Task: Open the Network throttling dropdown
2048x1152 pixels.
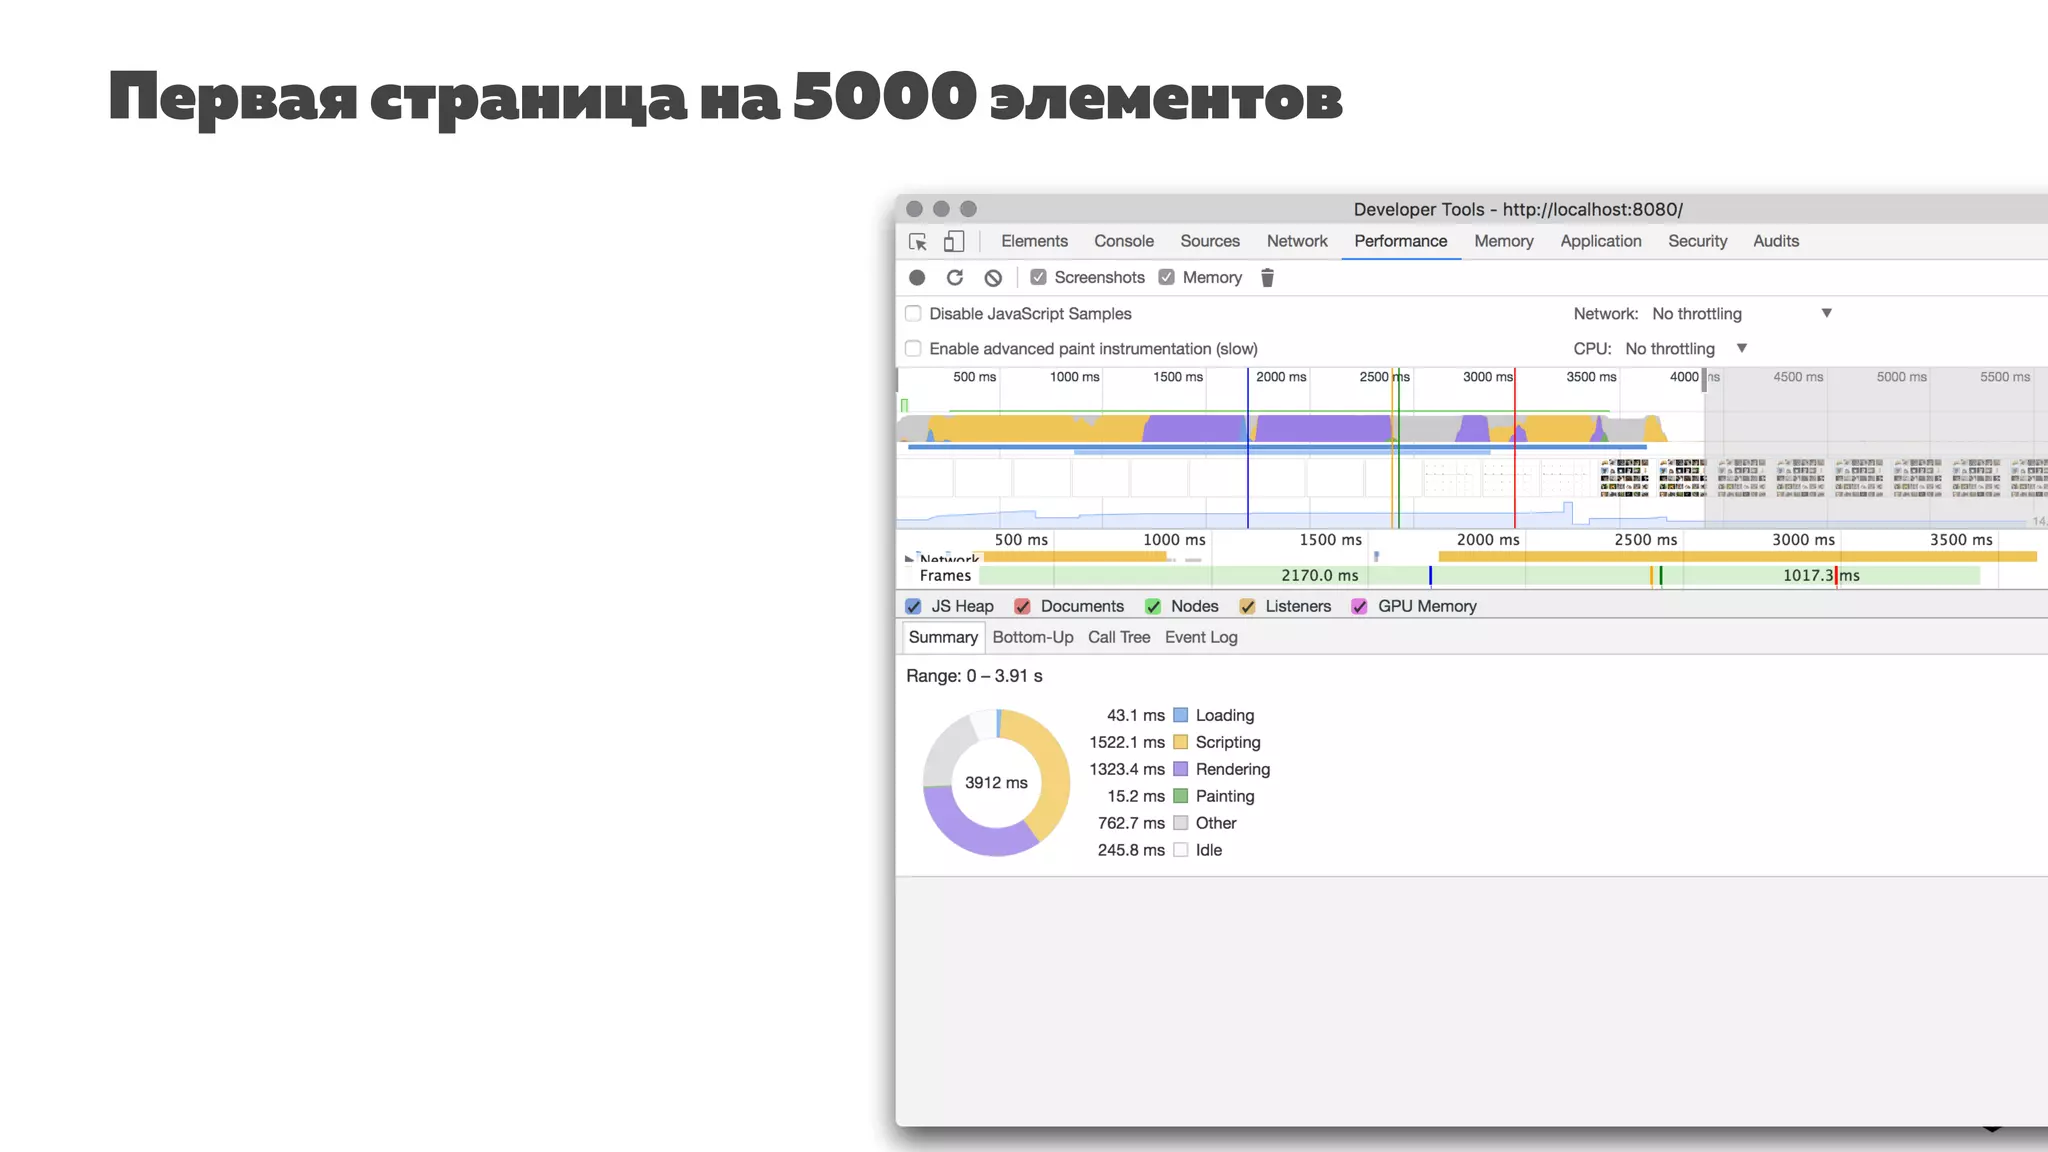Action: coord(1742,313)
